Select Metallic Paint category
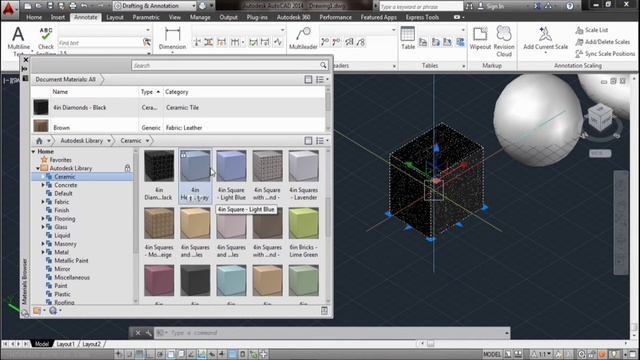The width and height of the screenshot is (640, 360). pos(71,260)
